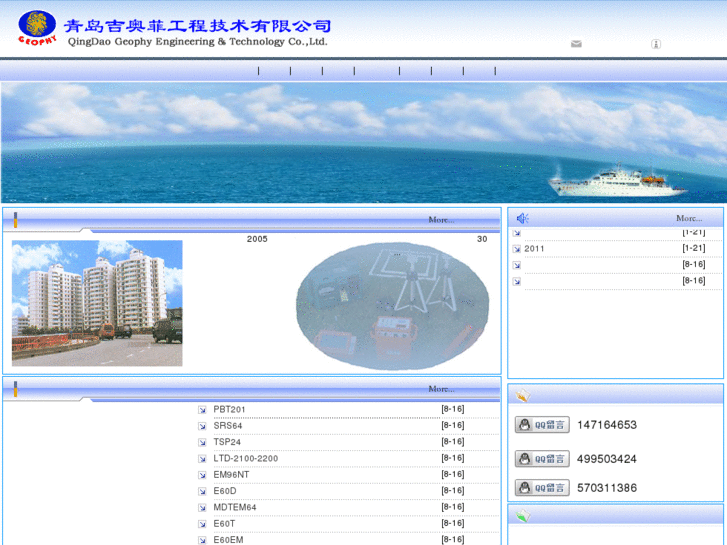Click QQ message button for 147164653
The height and width of the screenshot is (545, 727).
(542, 425)
